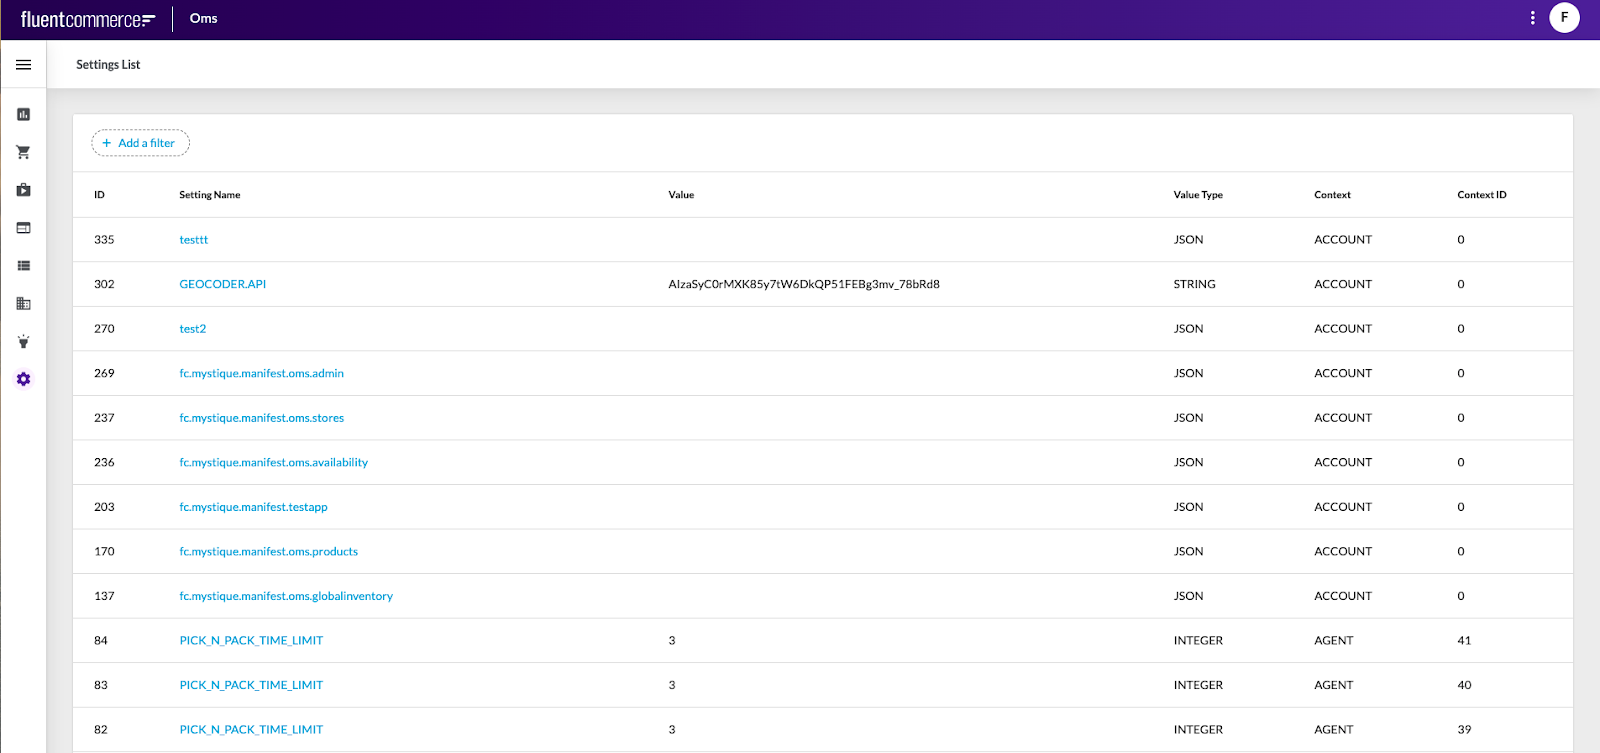Open the briefcase play icon in sidebar
This screenshot has width=1600, height=753.
23,190
